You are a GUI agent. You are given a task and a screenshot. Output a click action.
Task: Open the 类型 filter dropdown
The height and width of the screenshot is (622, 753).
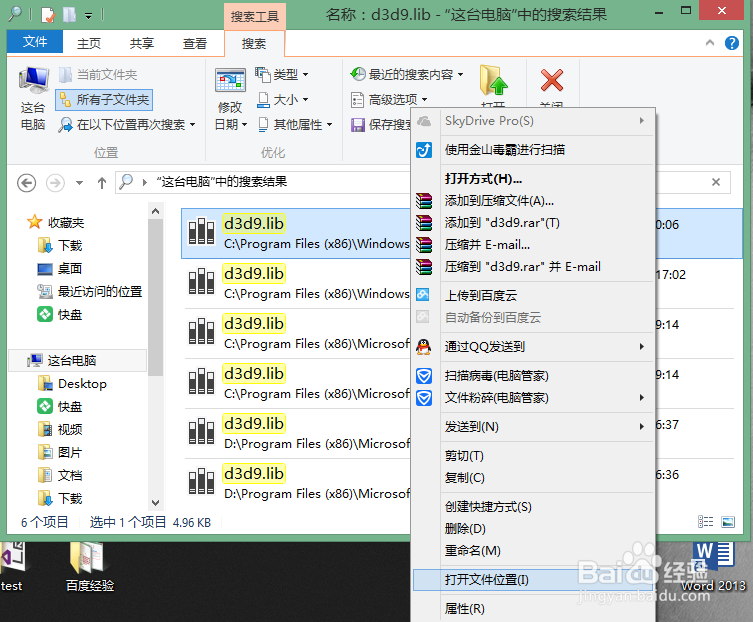(282, 74)
